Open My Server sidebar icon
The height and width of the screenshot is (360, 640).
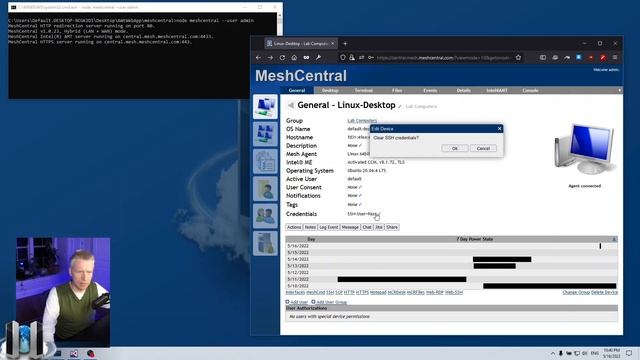(x=265, y=243)
